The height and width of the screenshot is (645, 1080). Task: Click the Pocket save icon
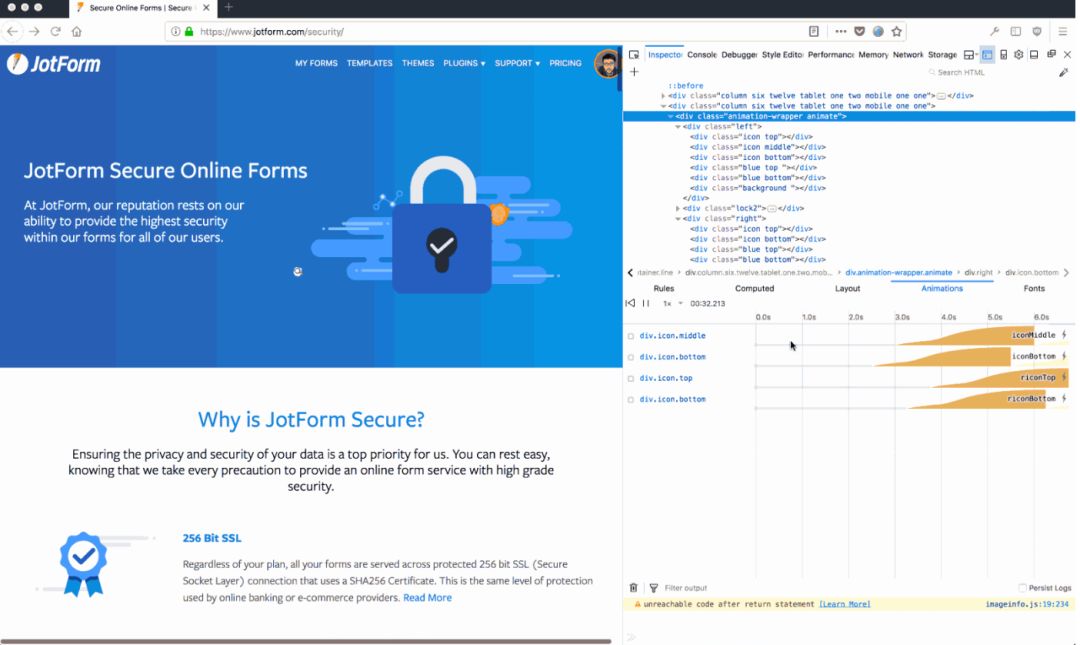(860, 31)
